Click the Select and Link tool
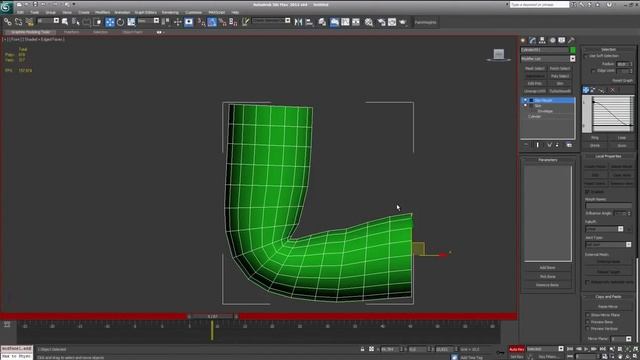This screenshot has width=640, height=360. [8, 22]
